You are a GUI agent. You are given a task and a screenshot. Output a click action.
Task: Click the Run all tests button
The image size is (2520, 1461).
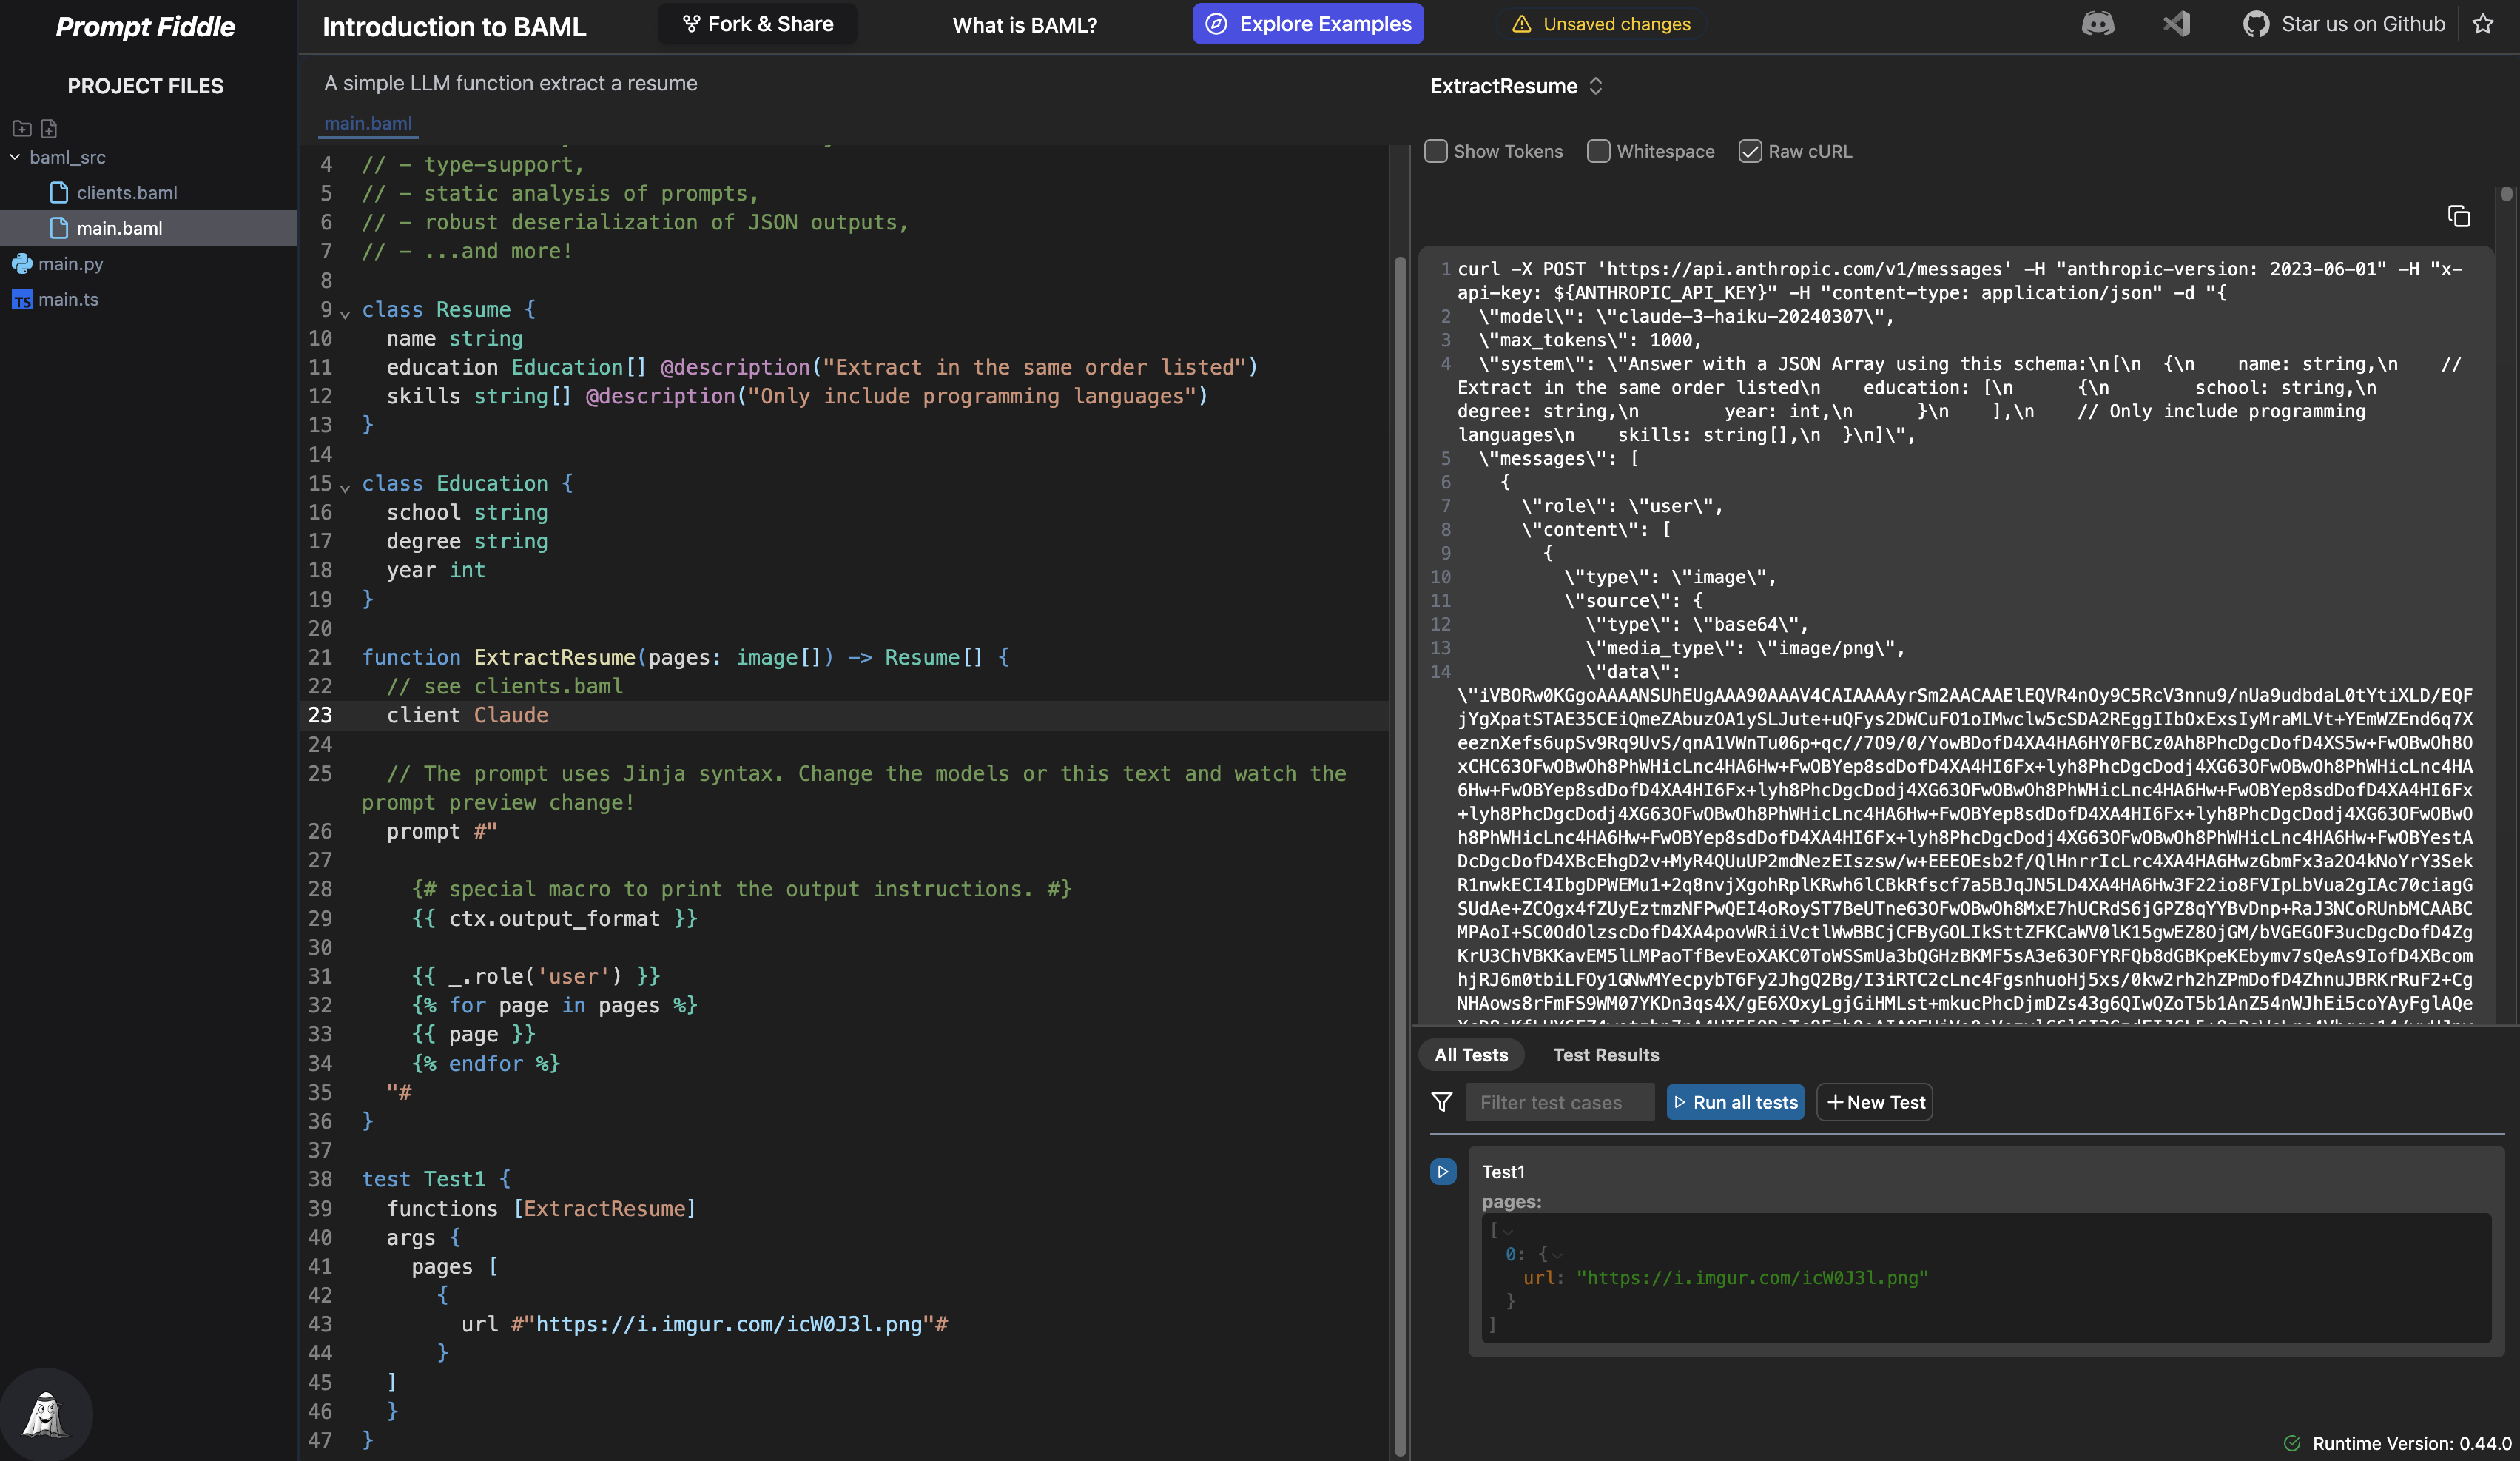click(1735, 1102)
